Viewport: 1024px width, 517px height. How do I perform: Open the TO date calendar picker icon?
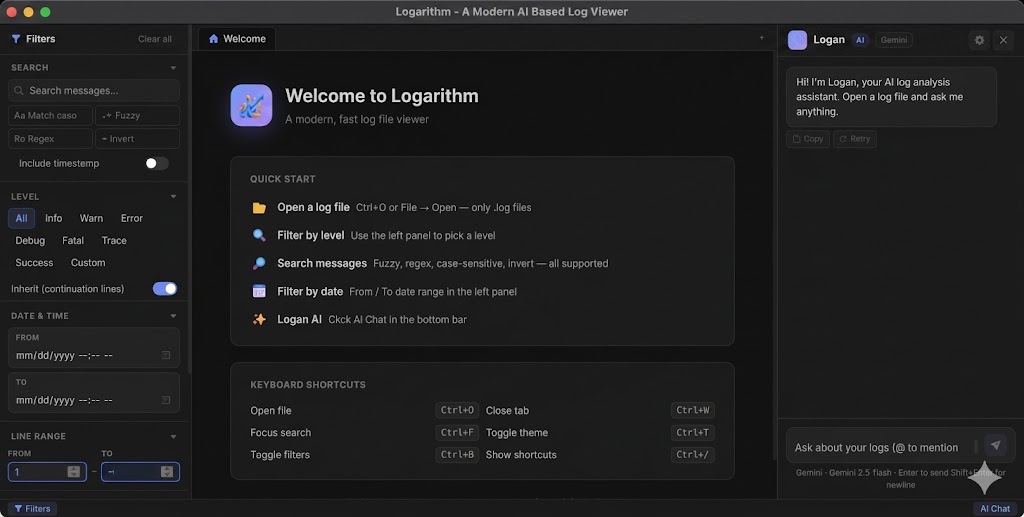[166, 400]
